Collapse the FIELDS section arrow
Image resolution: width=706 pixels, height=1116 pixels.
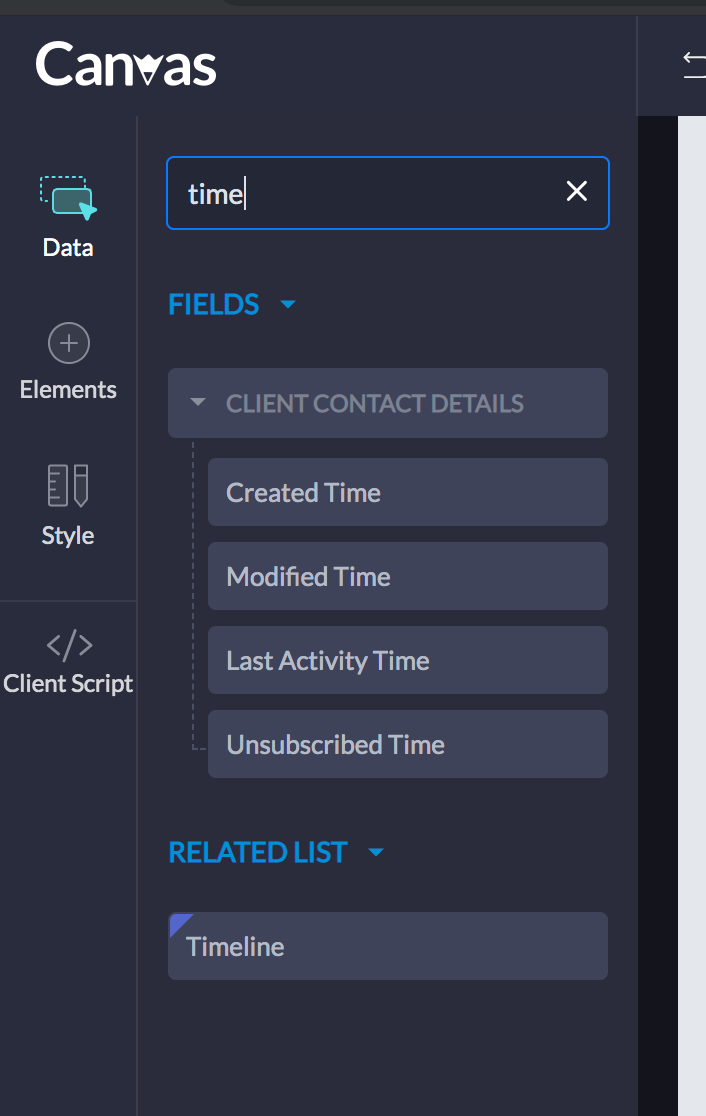click(288, 304)
